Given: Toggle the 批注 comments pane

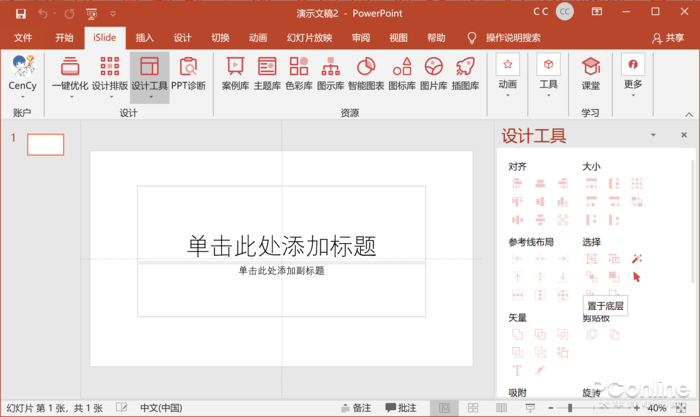Looking at the screenshot, I should click(400, 408).
